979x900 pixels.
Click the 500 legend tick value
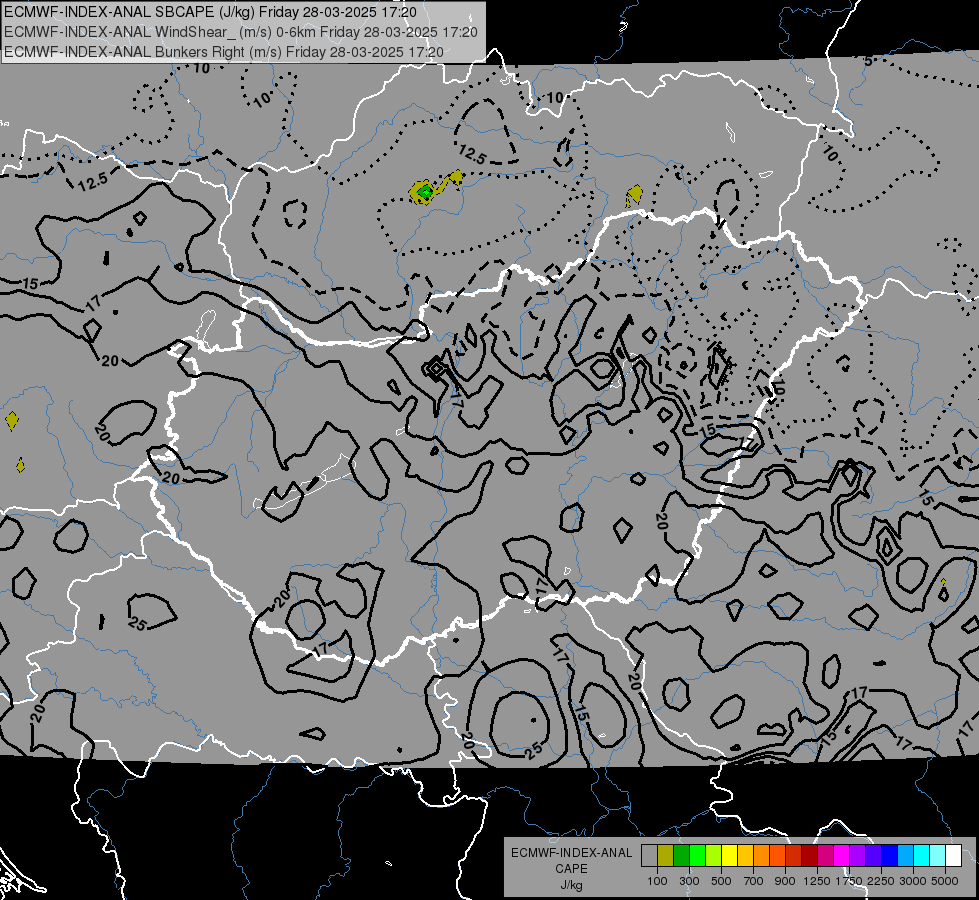pyautogui.click(x=721, y=881)
